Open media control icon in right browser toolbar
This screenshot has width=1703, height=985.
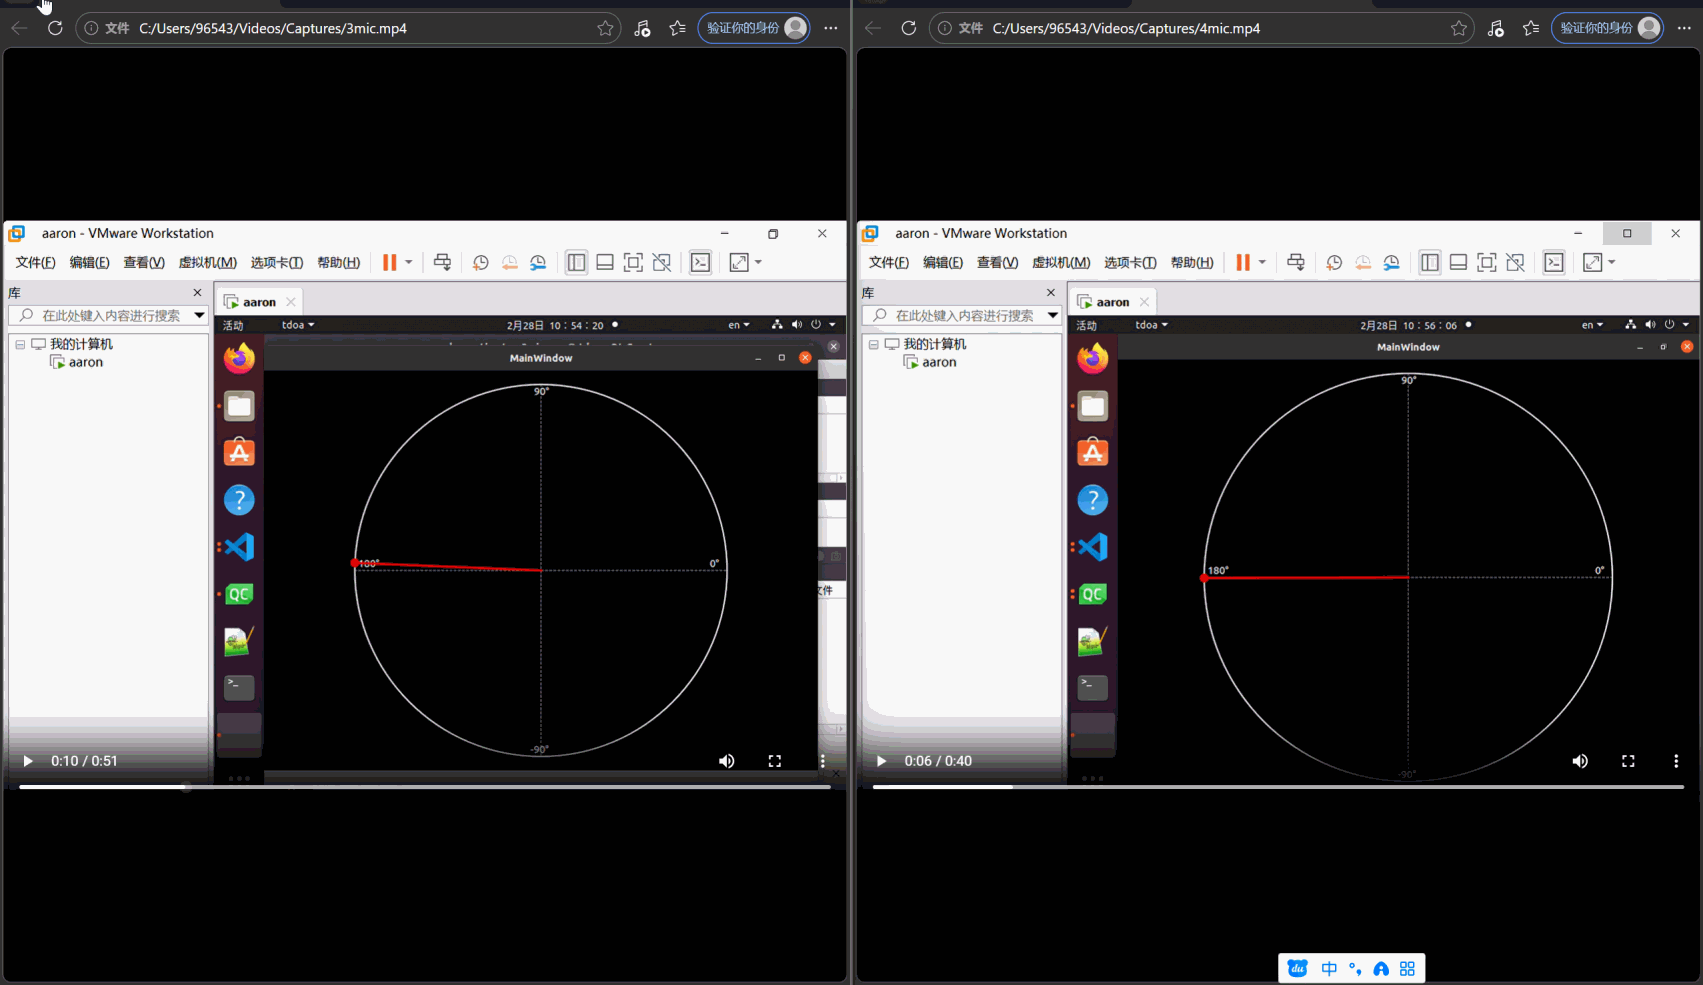tap(1495, 28)
